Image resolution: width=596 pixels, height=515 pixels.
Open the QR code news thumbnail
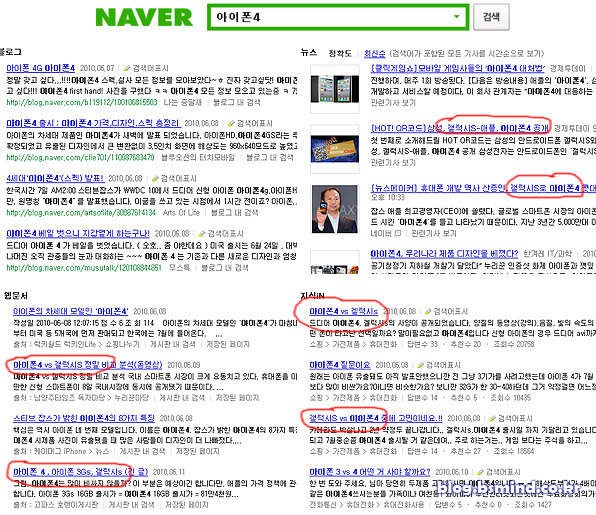[335, 149]
